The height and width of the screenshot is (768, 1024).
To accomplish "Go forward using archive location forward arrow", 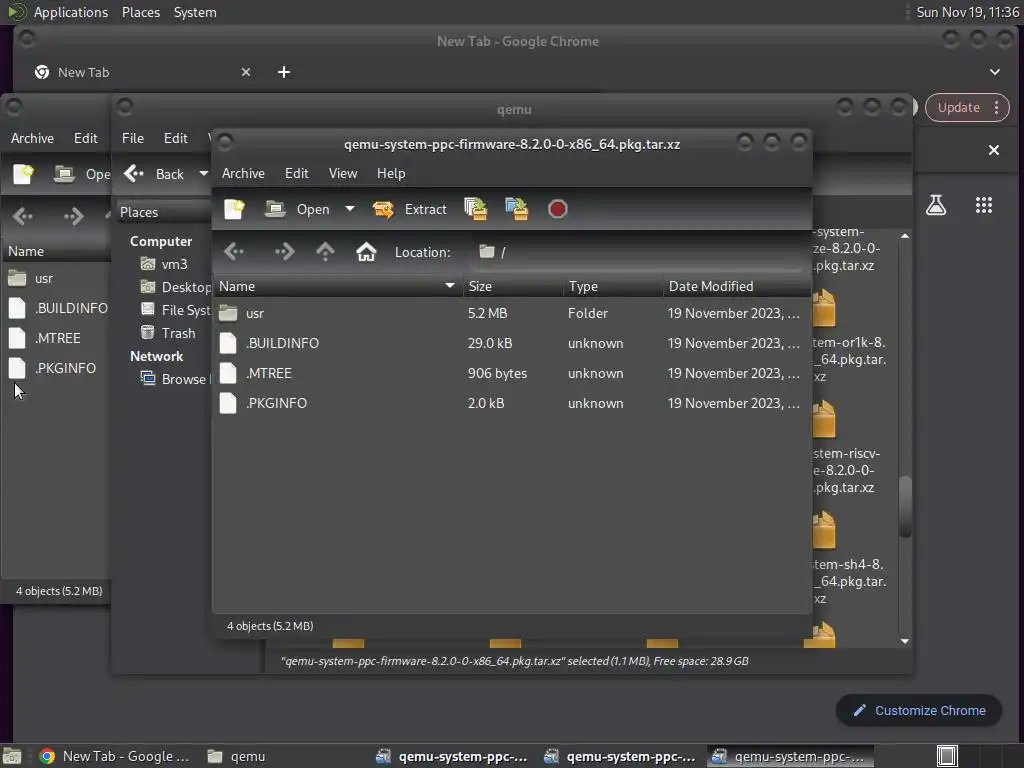I will [284, 251].
